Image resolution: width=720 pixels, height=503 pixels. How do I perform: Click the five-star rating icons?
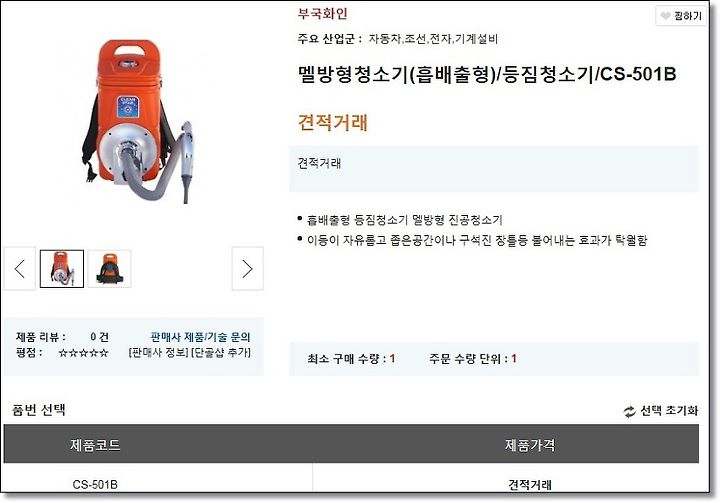click(x=84, y=353)
